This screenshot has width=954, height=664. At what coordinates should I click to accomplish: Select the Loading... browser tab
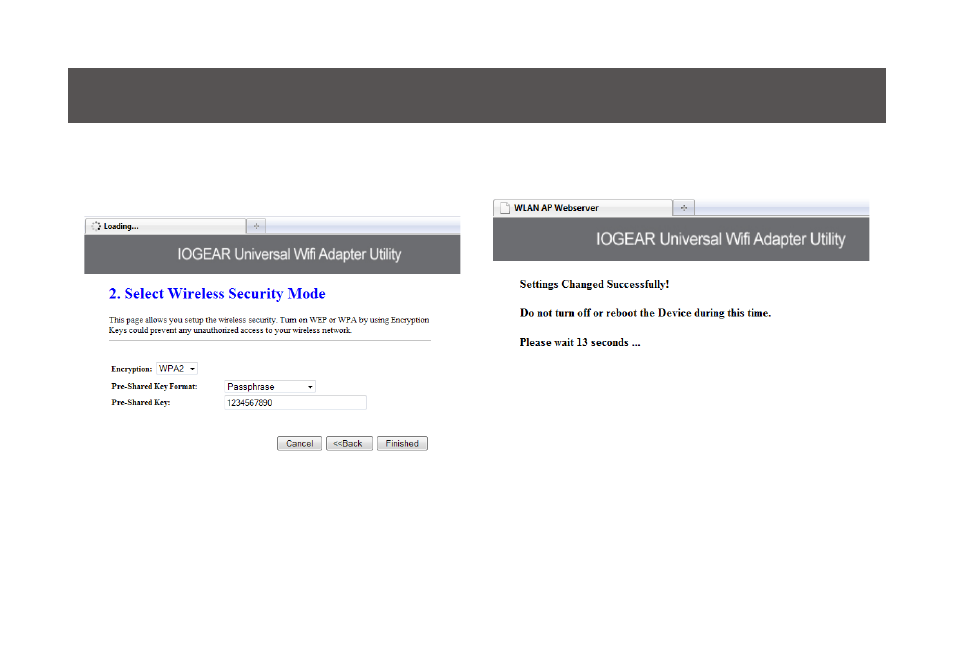click(x=165, y=226)
